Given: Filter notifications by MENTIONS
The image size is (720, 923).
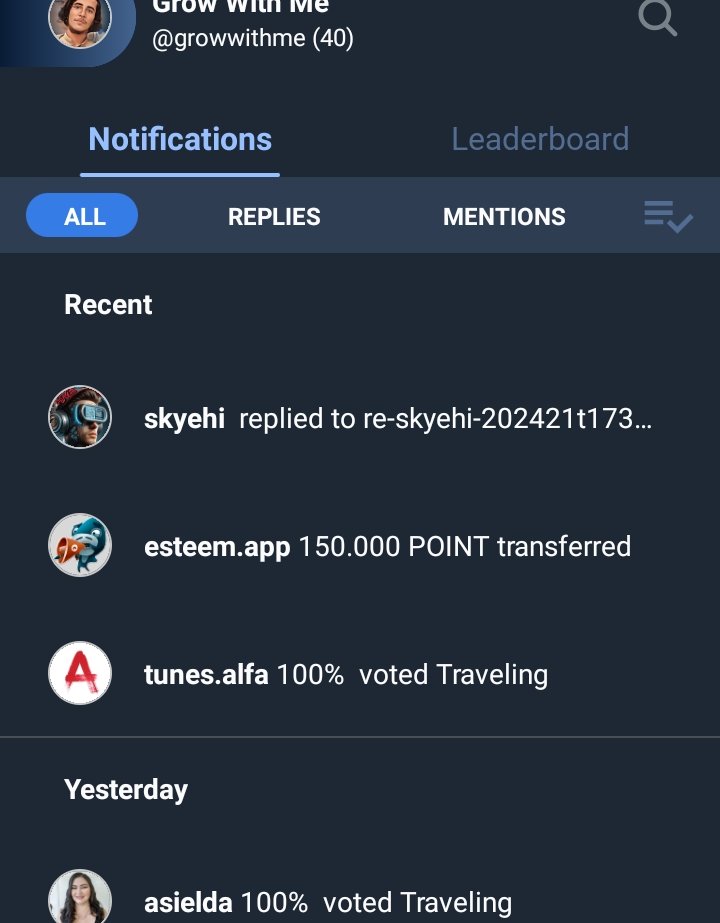Looking at the screenshot, I should click(504, 216).
